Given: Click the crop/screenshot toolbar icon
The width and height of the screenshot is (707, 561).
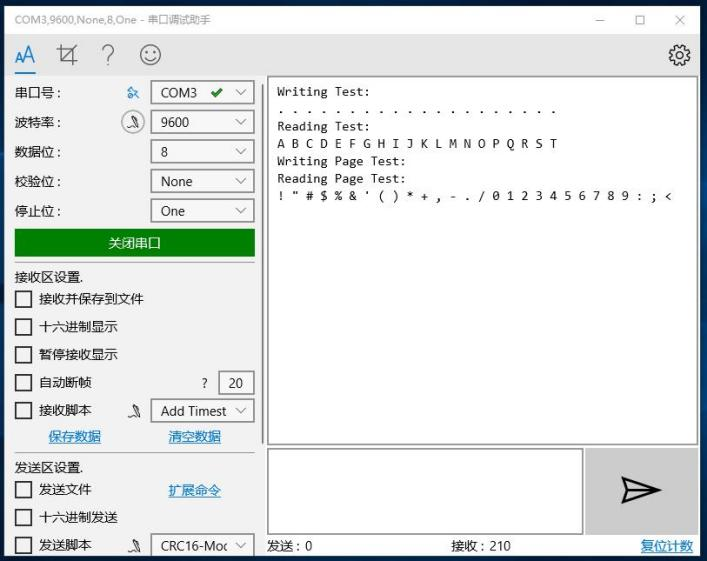Looking at the screenshot, I should click(x=67, y=55).
